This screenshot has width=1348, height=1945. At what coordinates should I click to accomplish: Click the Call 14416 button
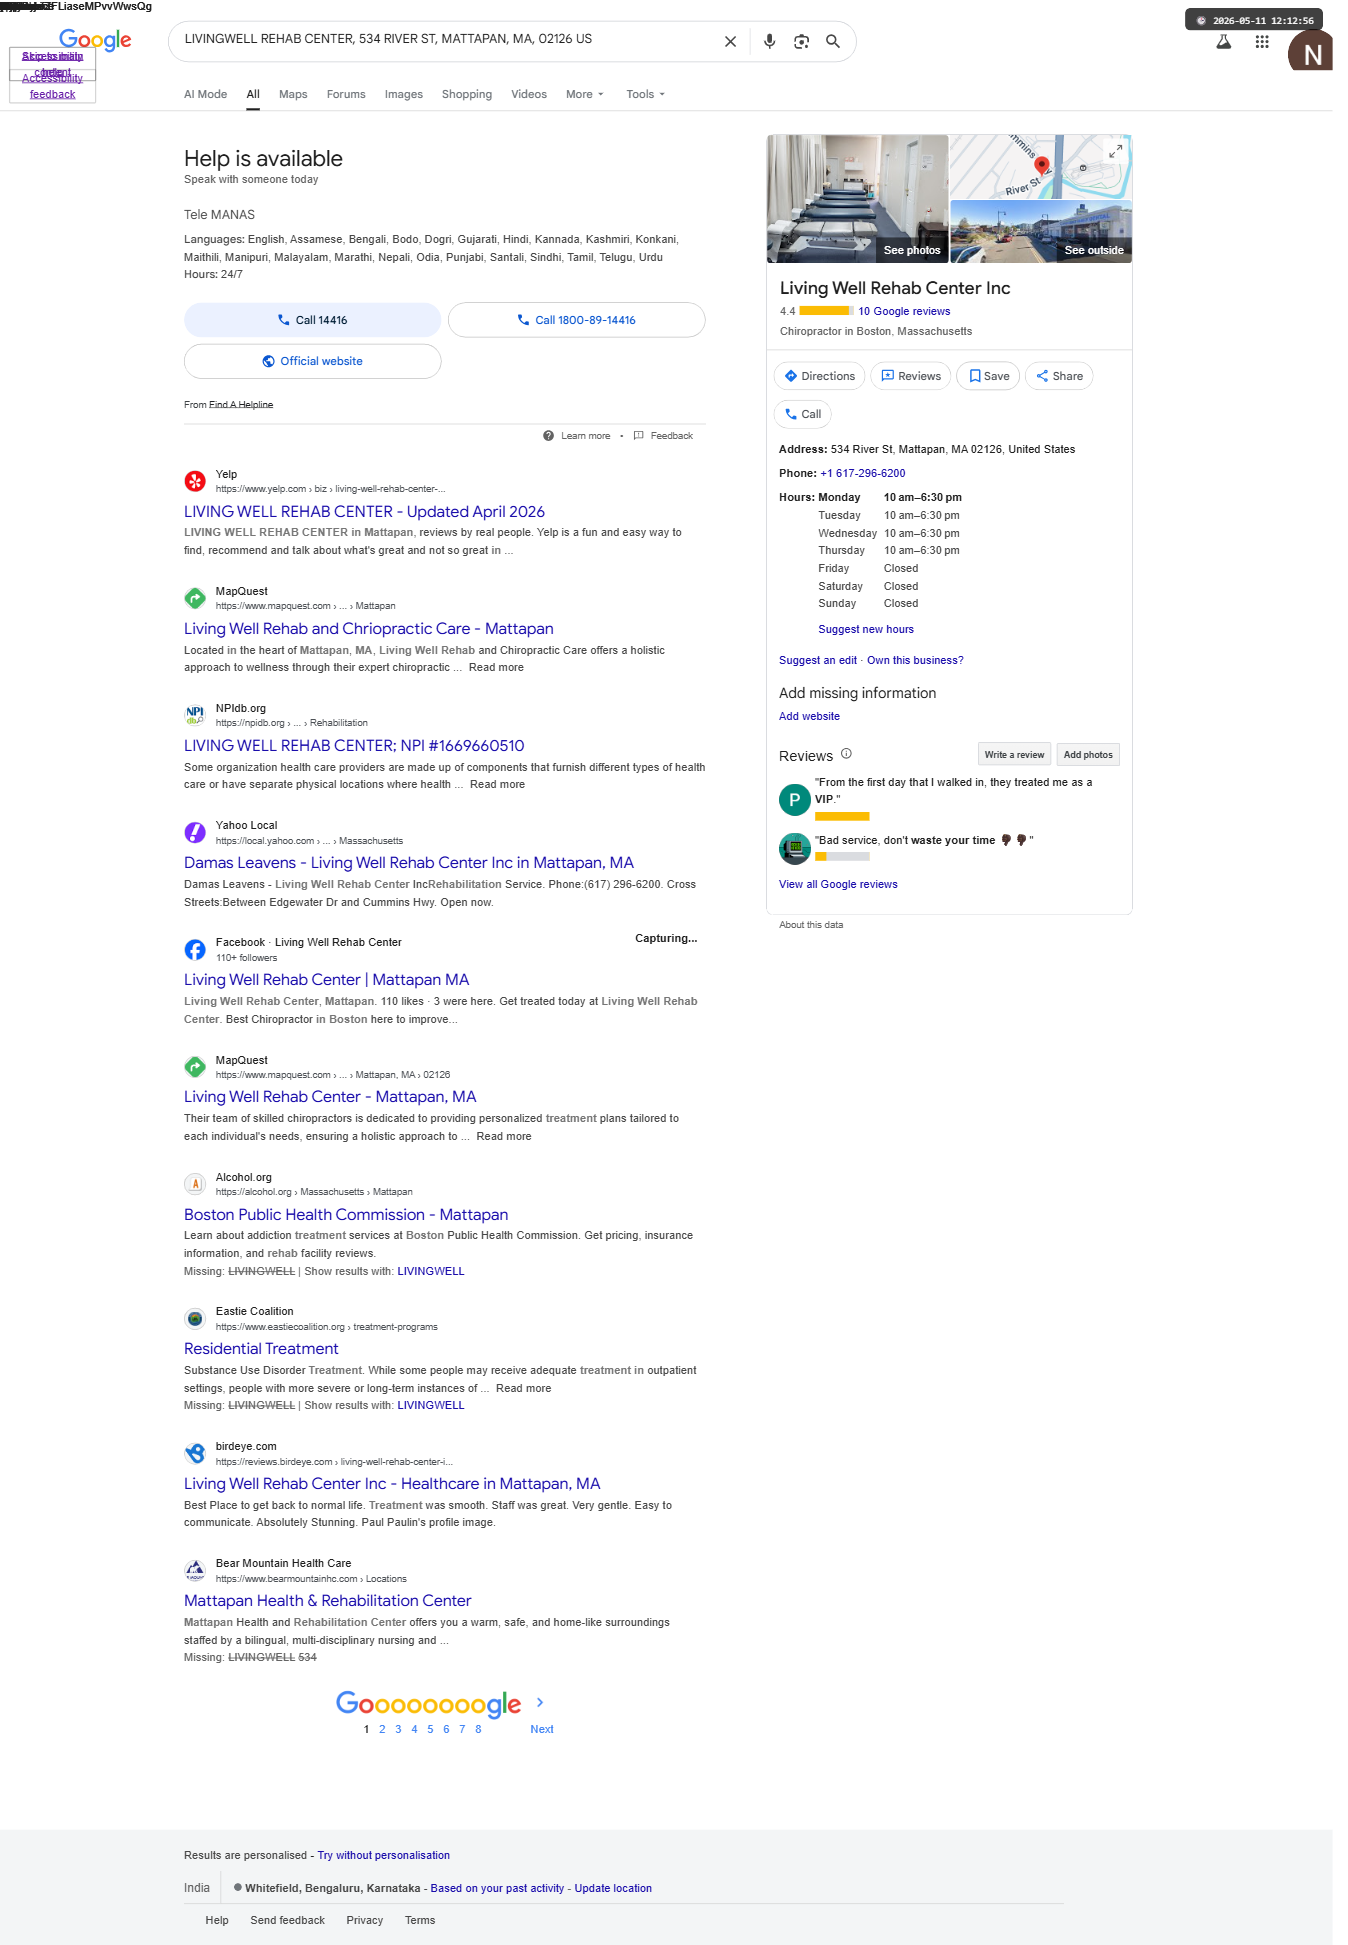coord(312,320)
